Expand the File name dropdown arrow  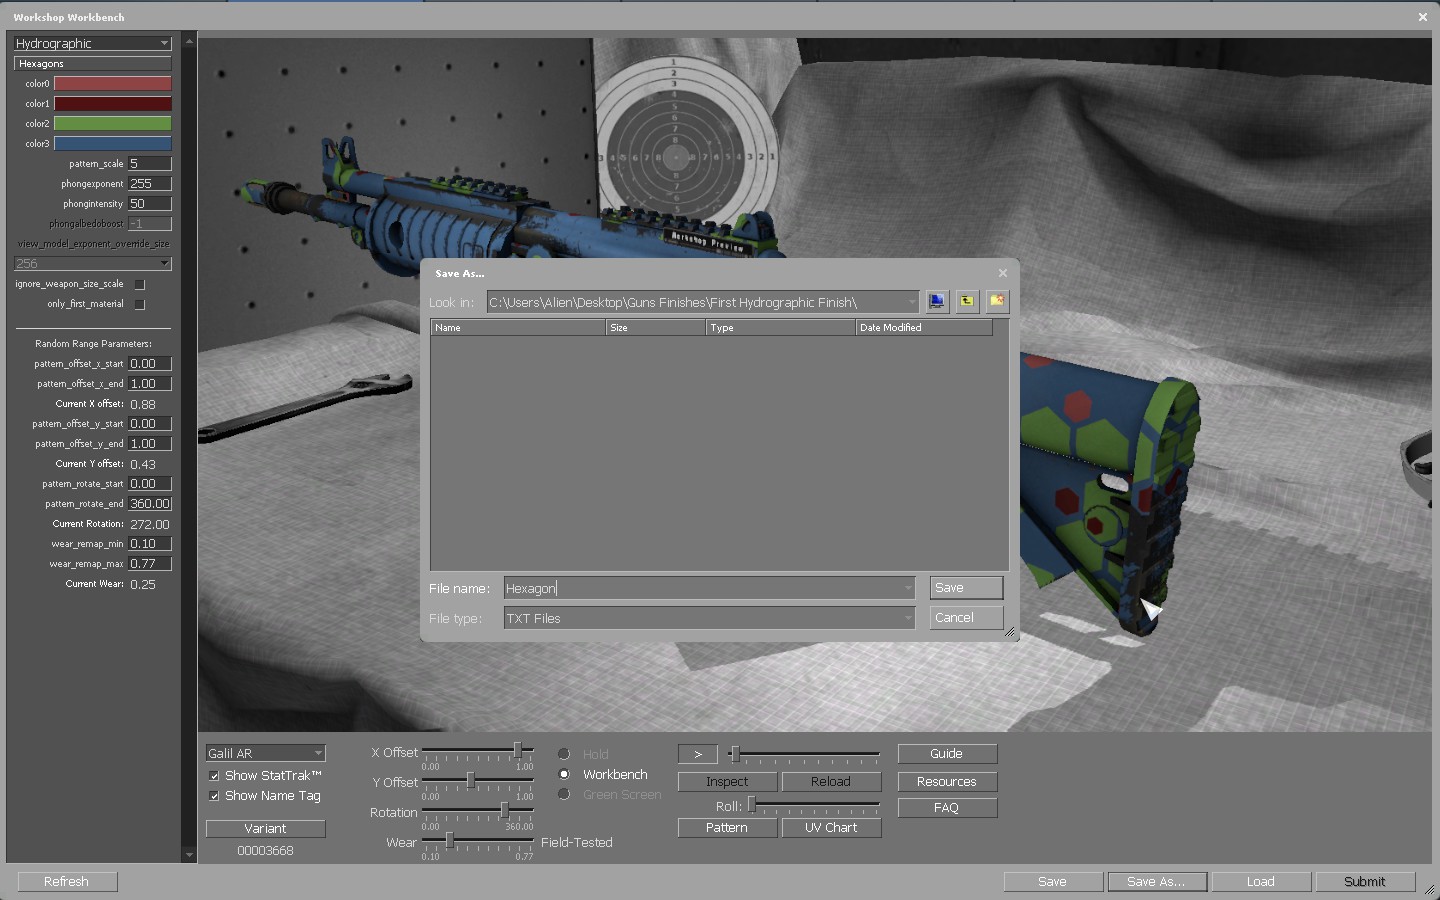tap(908, 588)
